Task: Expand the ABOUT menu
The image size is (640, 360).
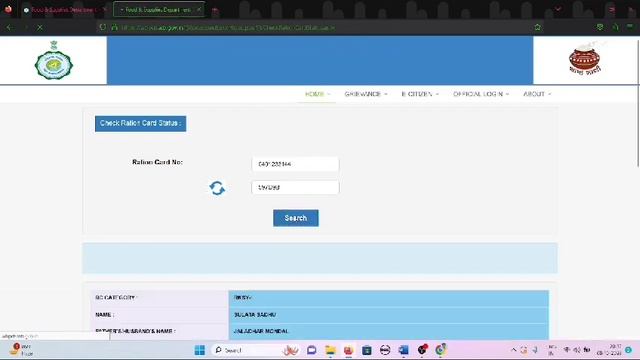Action: point(537,94)
